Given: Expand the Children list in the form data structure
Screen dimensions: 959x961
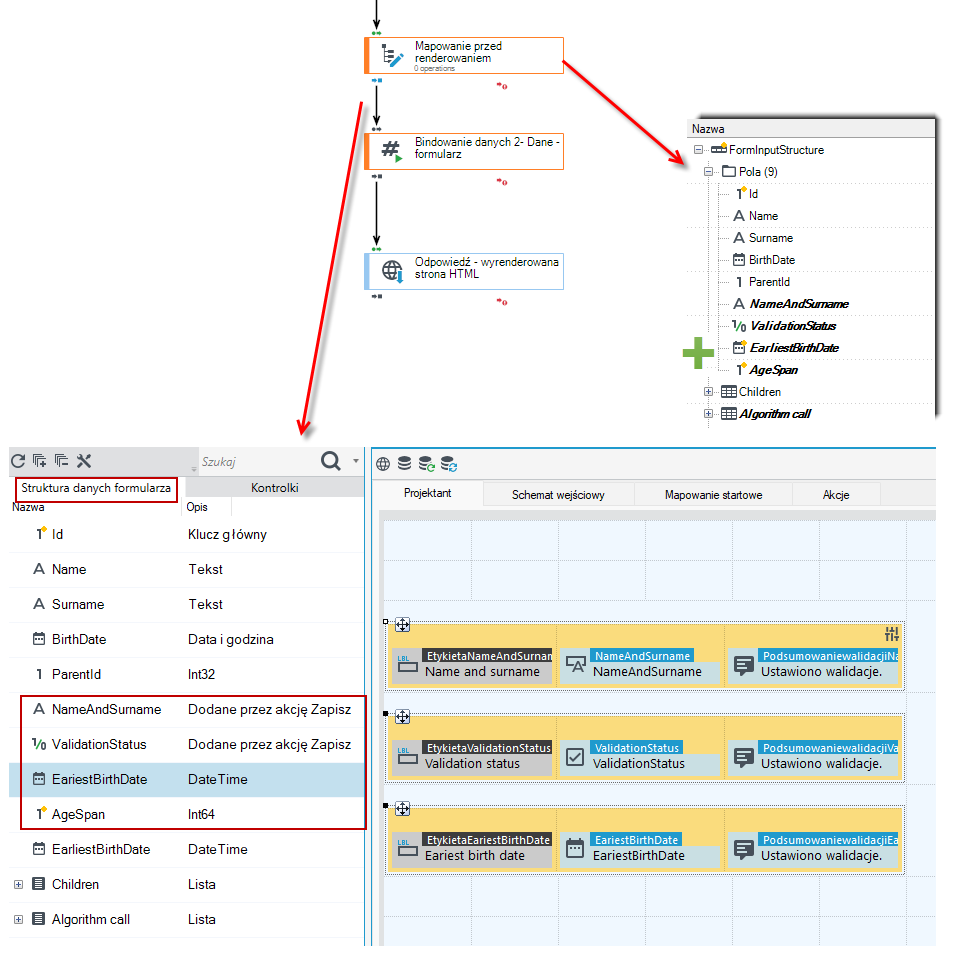Looking at the screenshot, I should coord(18,884).
